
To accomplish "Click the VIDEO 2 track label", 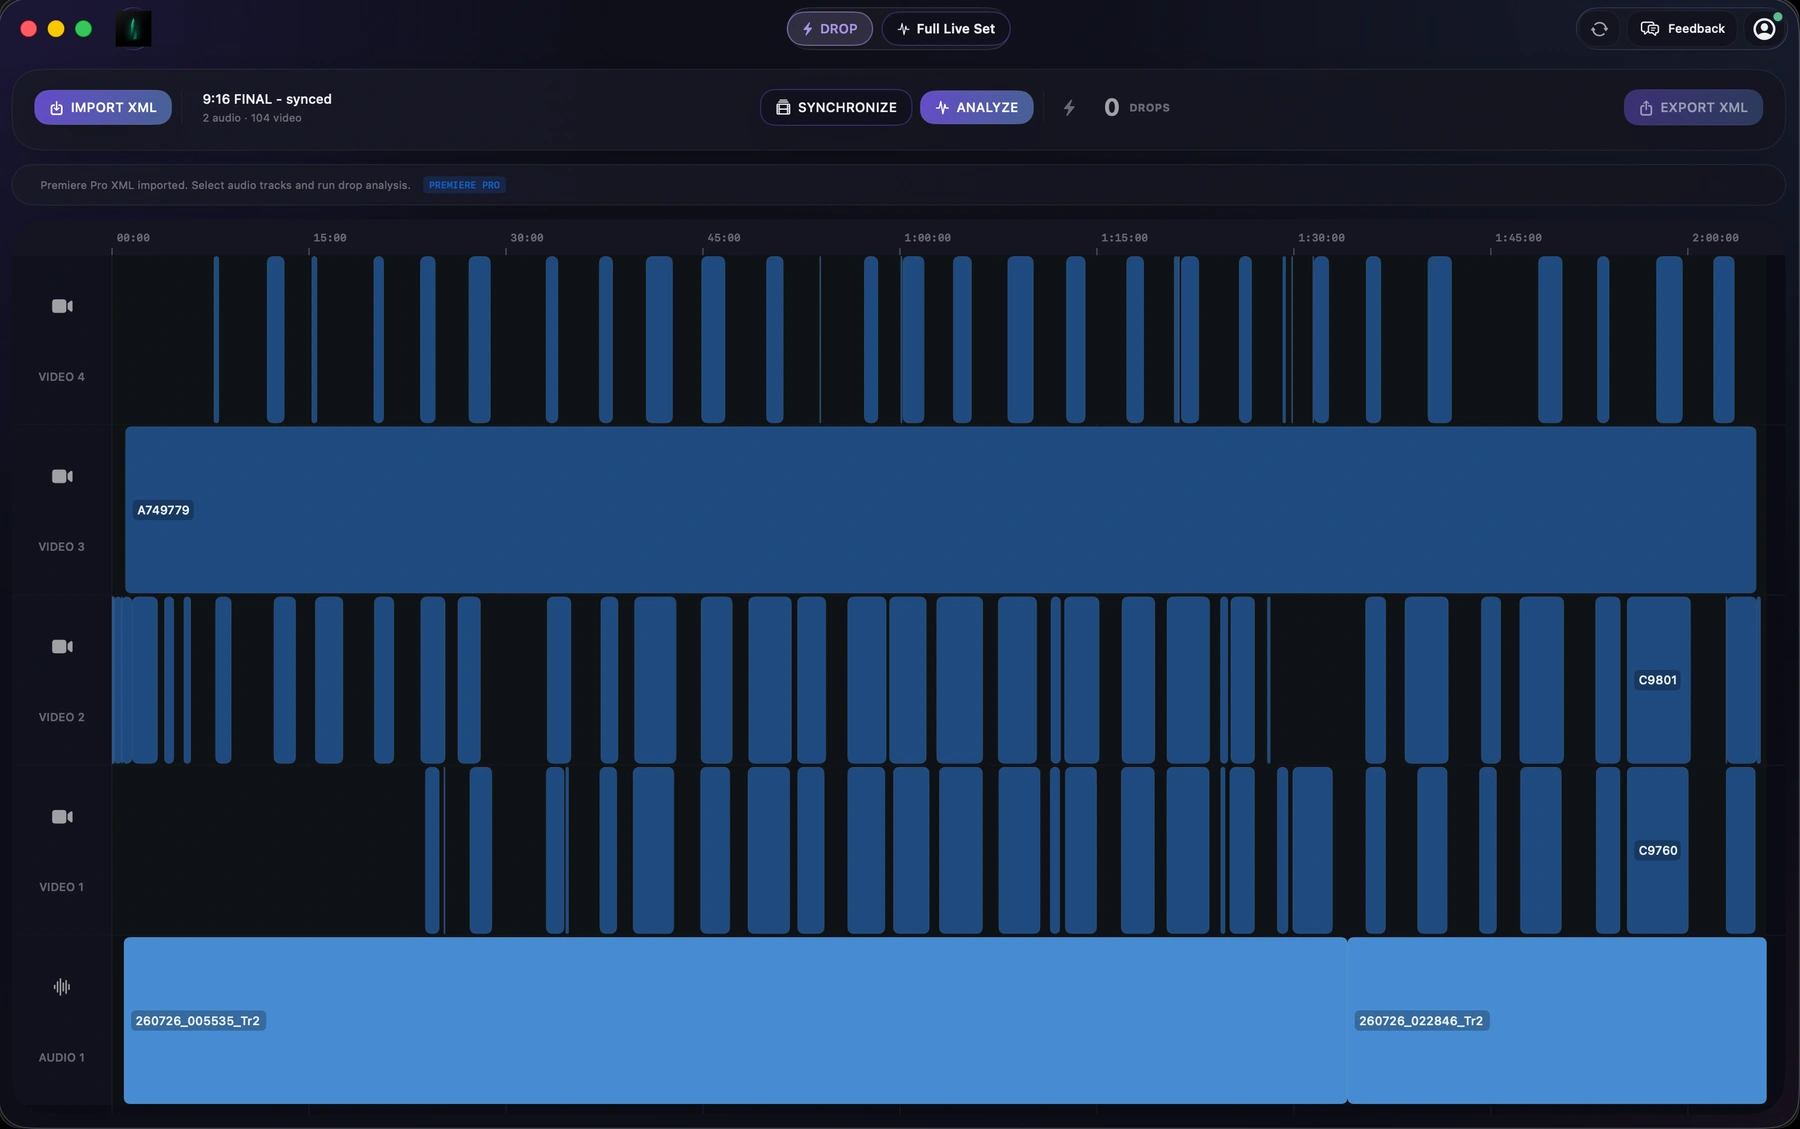I will (62, 718).
